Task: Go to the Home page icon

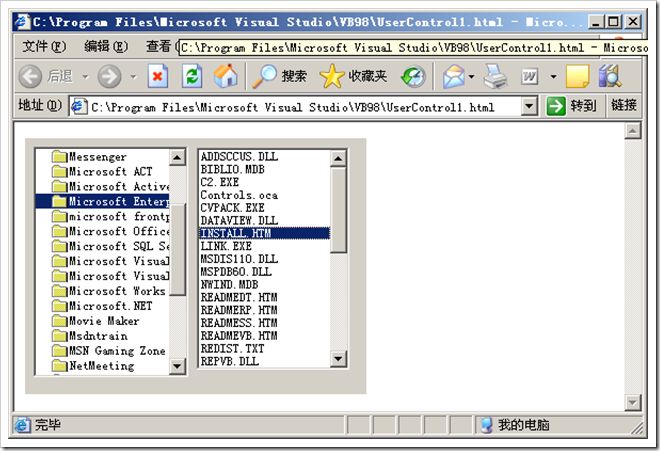Action: click(x=226, y=76)
